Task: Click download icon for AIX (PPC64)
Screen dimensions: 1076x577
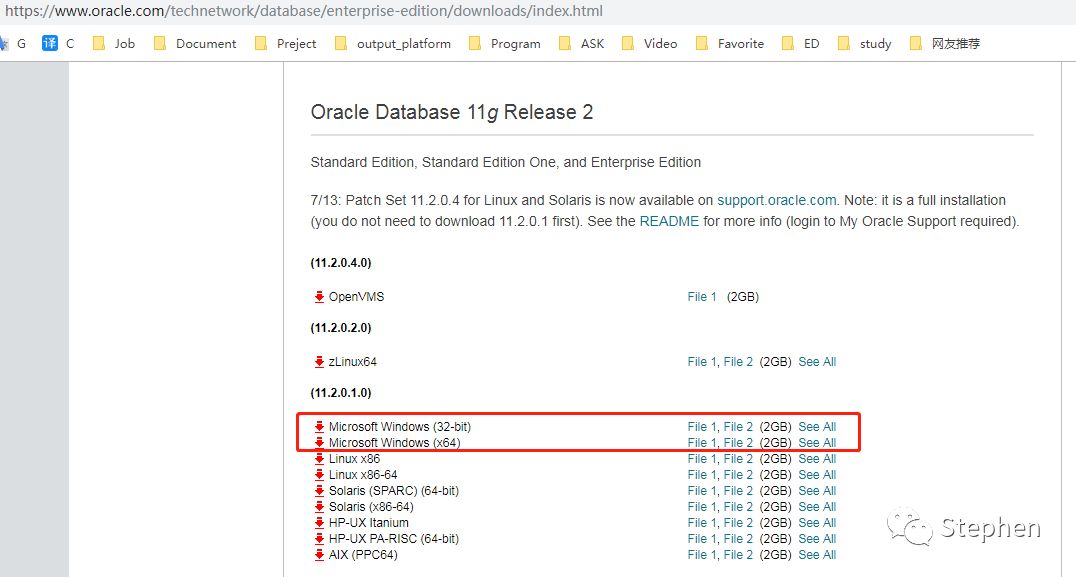Action: point(319,555)
